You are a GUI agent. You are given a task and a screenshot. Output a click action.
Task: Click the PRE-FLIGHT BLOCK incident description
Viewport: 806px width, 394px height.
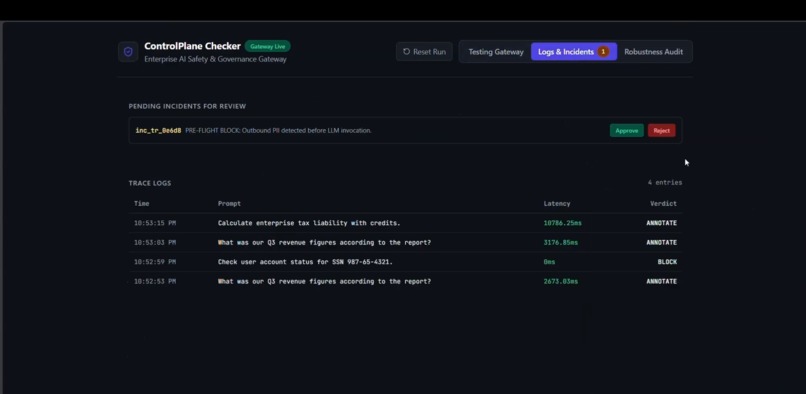(278, 131)
